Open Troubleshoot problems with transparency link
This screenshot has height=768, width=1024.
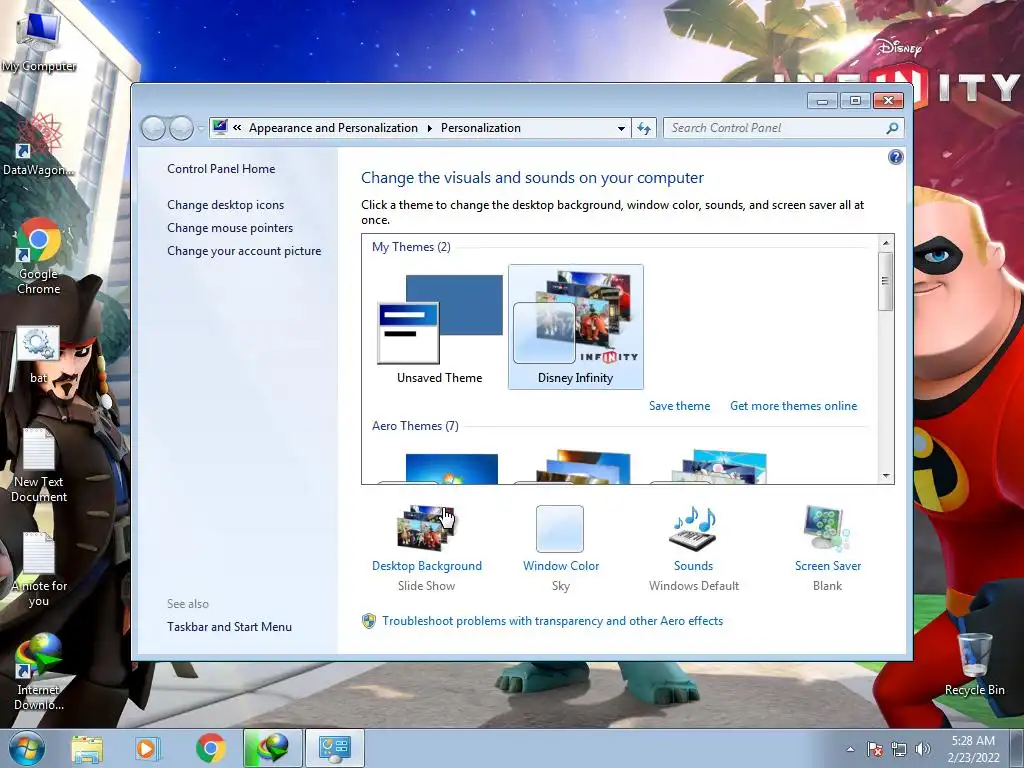coord(552,620)
